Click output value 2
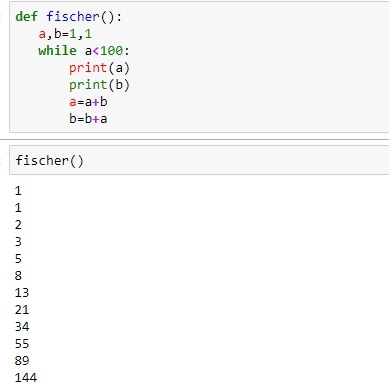 tap(18, 225)
